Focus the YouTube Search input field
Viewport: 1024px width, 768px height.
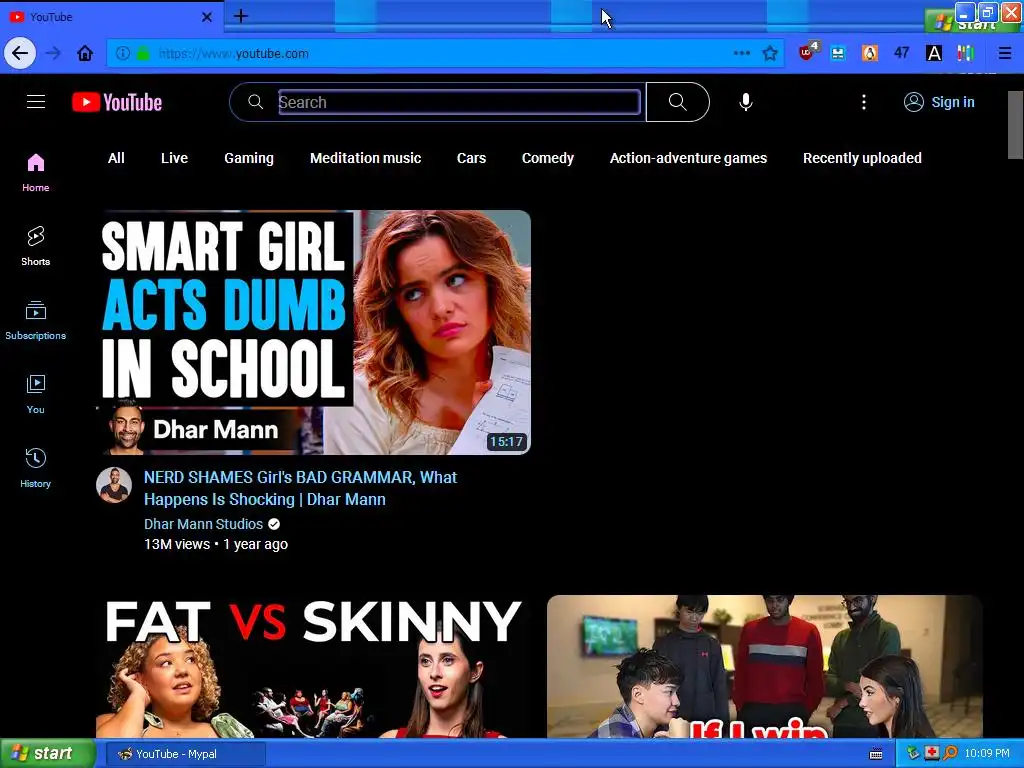click(x=459, y=102)
